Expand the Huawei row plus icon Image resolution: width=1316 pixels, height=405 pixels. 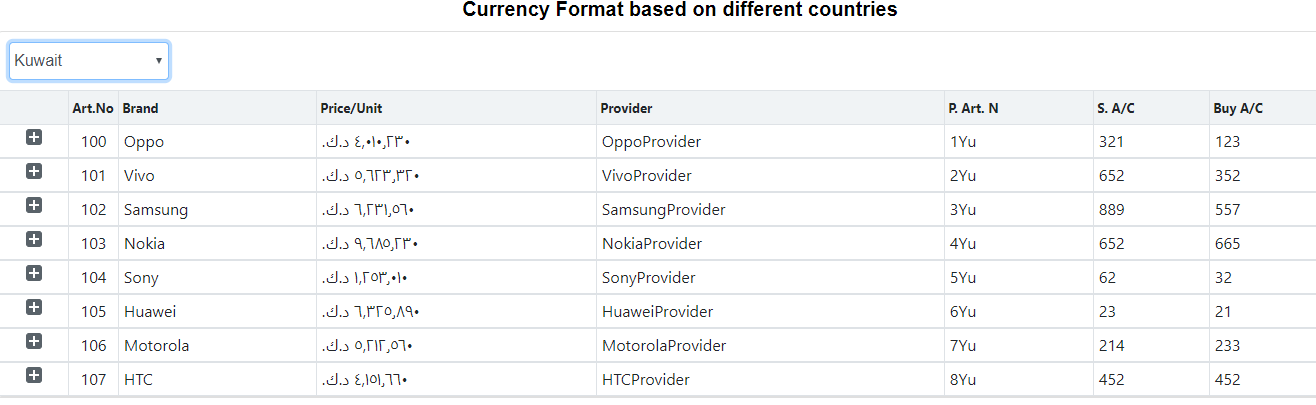tap(34, 307)
